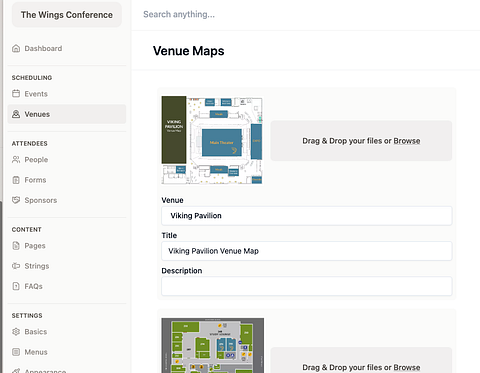Click the empty Description field

[x=307, y=286]
